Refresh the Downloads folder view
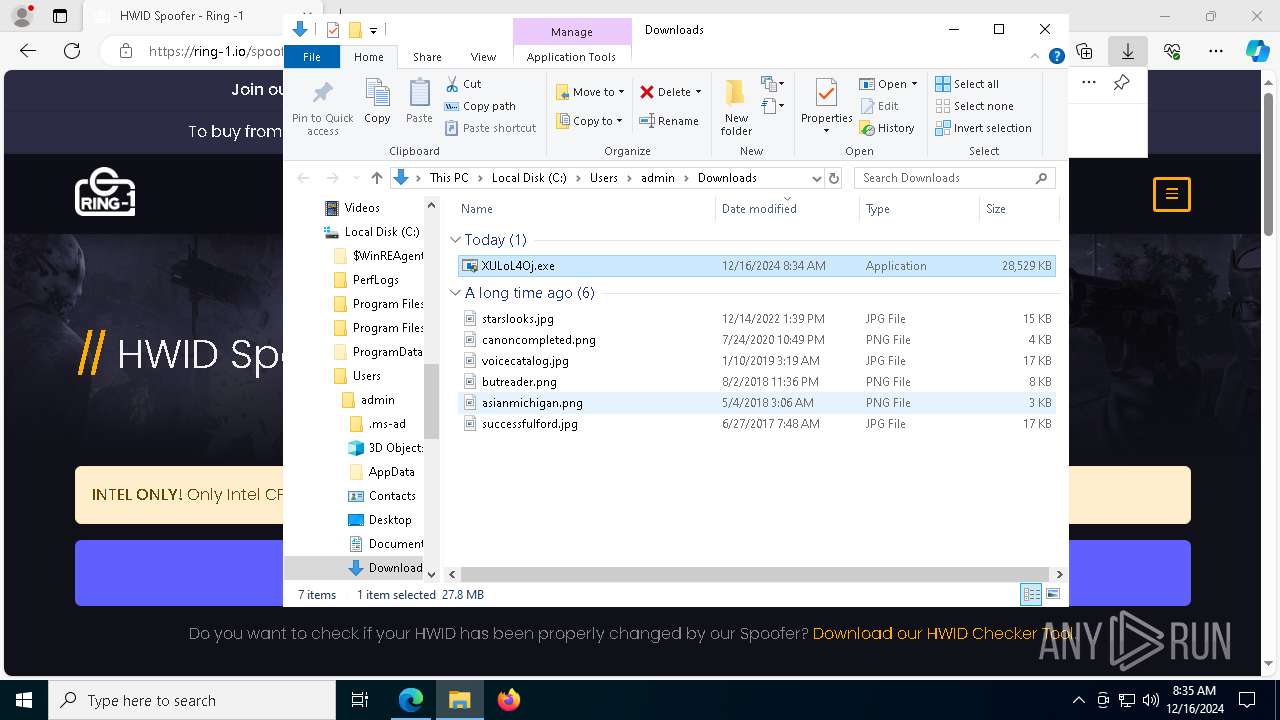 tap(835, 178)
